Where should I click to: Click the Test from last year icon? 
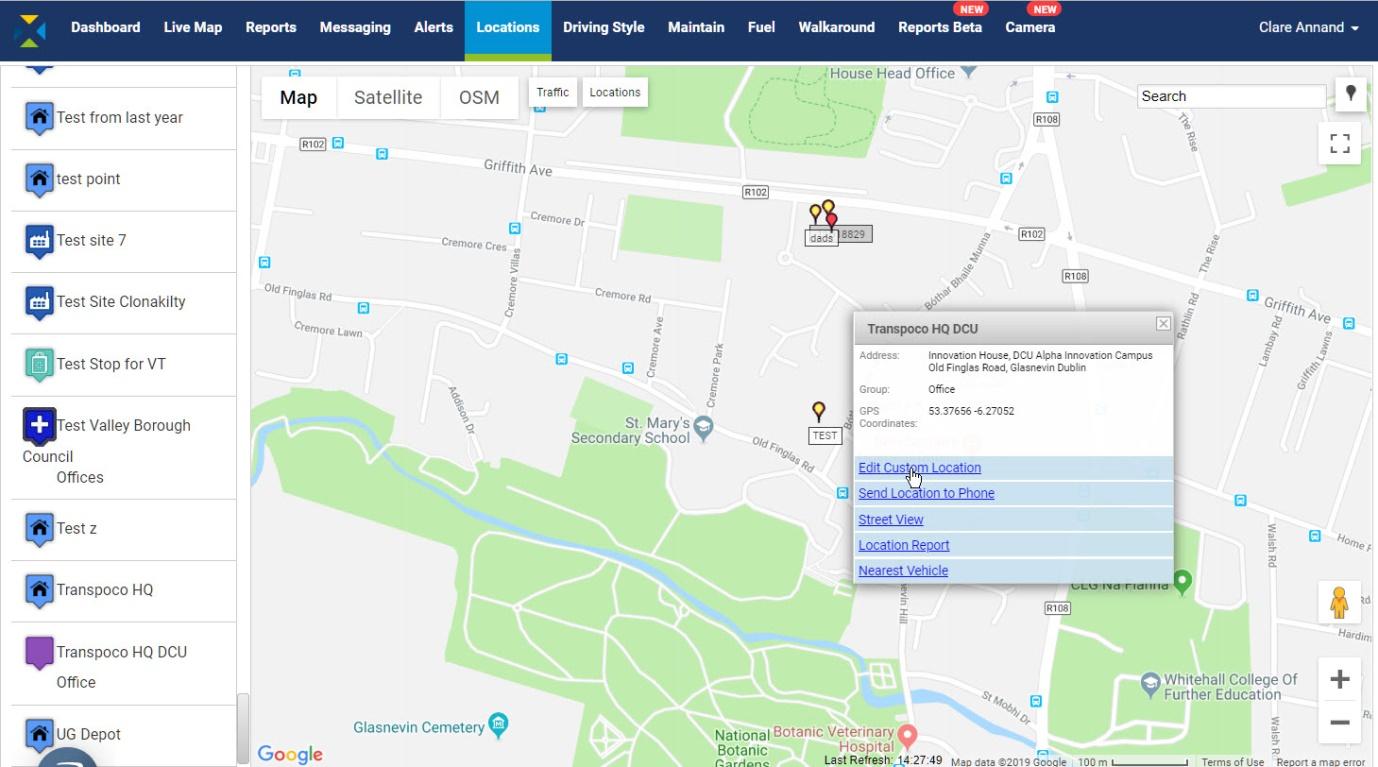(39, 118)
